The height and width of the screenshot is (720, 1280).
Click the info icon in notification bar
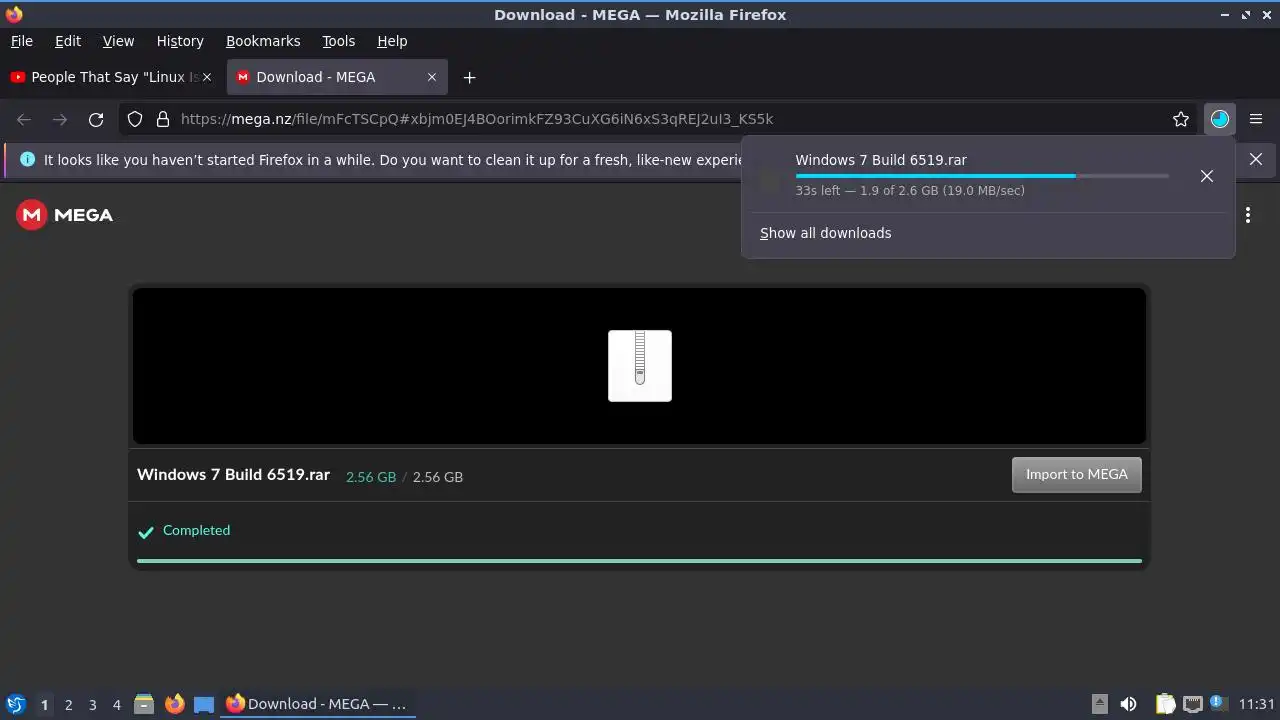tap(27, 159)
